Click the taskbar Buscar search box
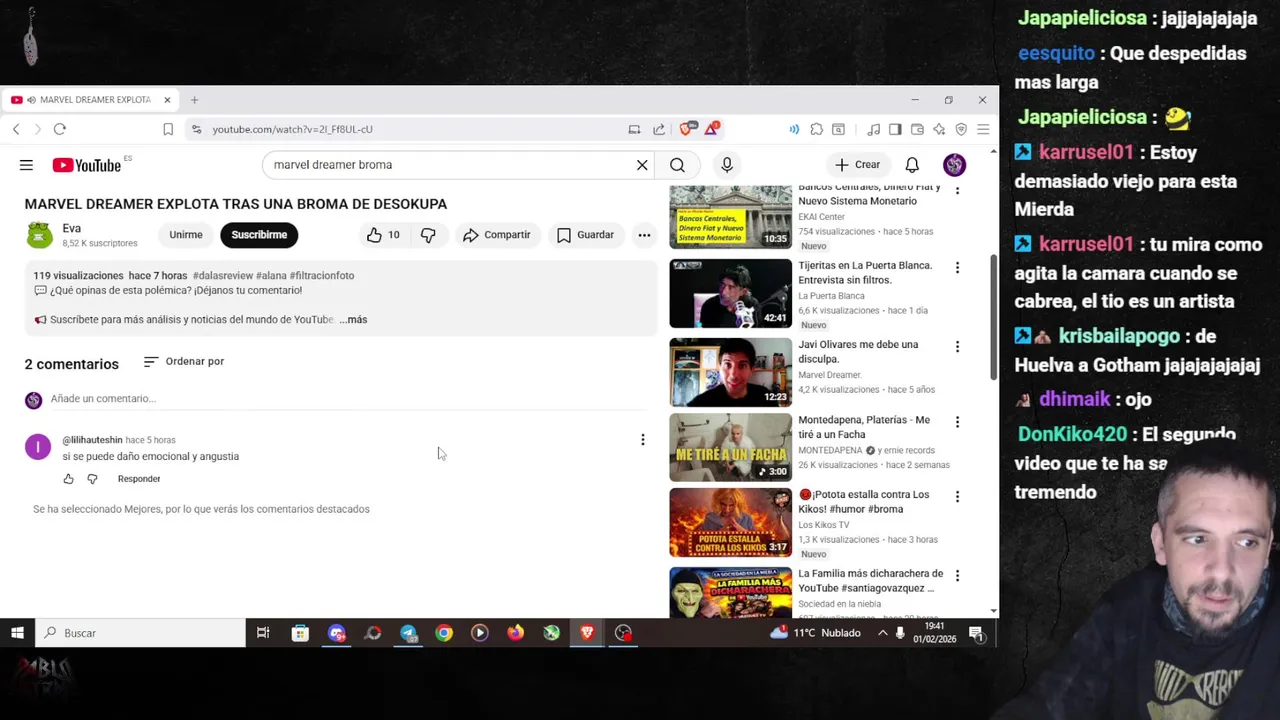Image resolution: width=1280 pixels, height=720 pixels. (141, 633)
